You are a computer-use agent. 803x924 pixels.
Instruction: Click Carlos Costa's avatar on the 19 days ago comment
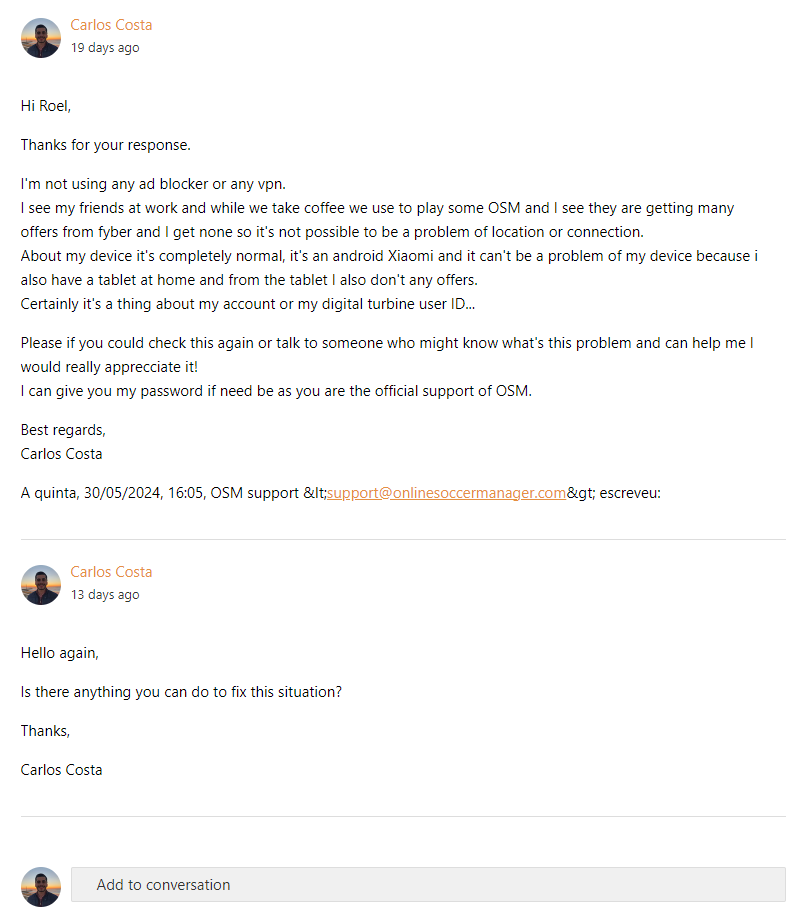click(x=41, y=38)
